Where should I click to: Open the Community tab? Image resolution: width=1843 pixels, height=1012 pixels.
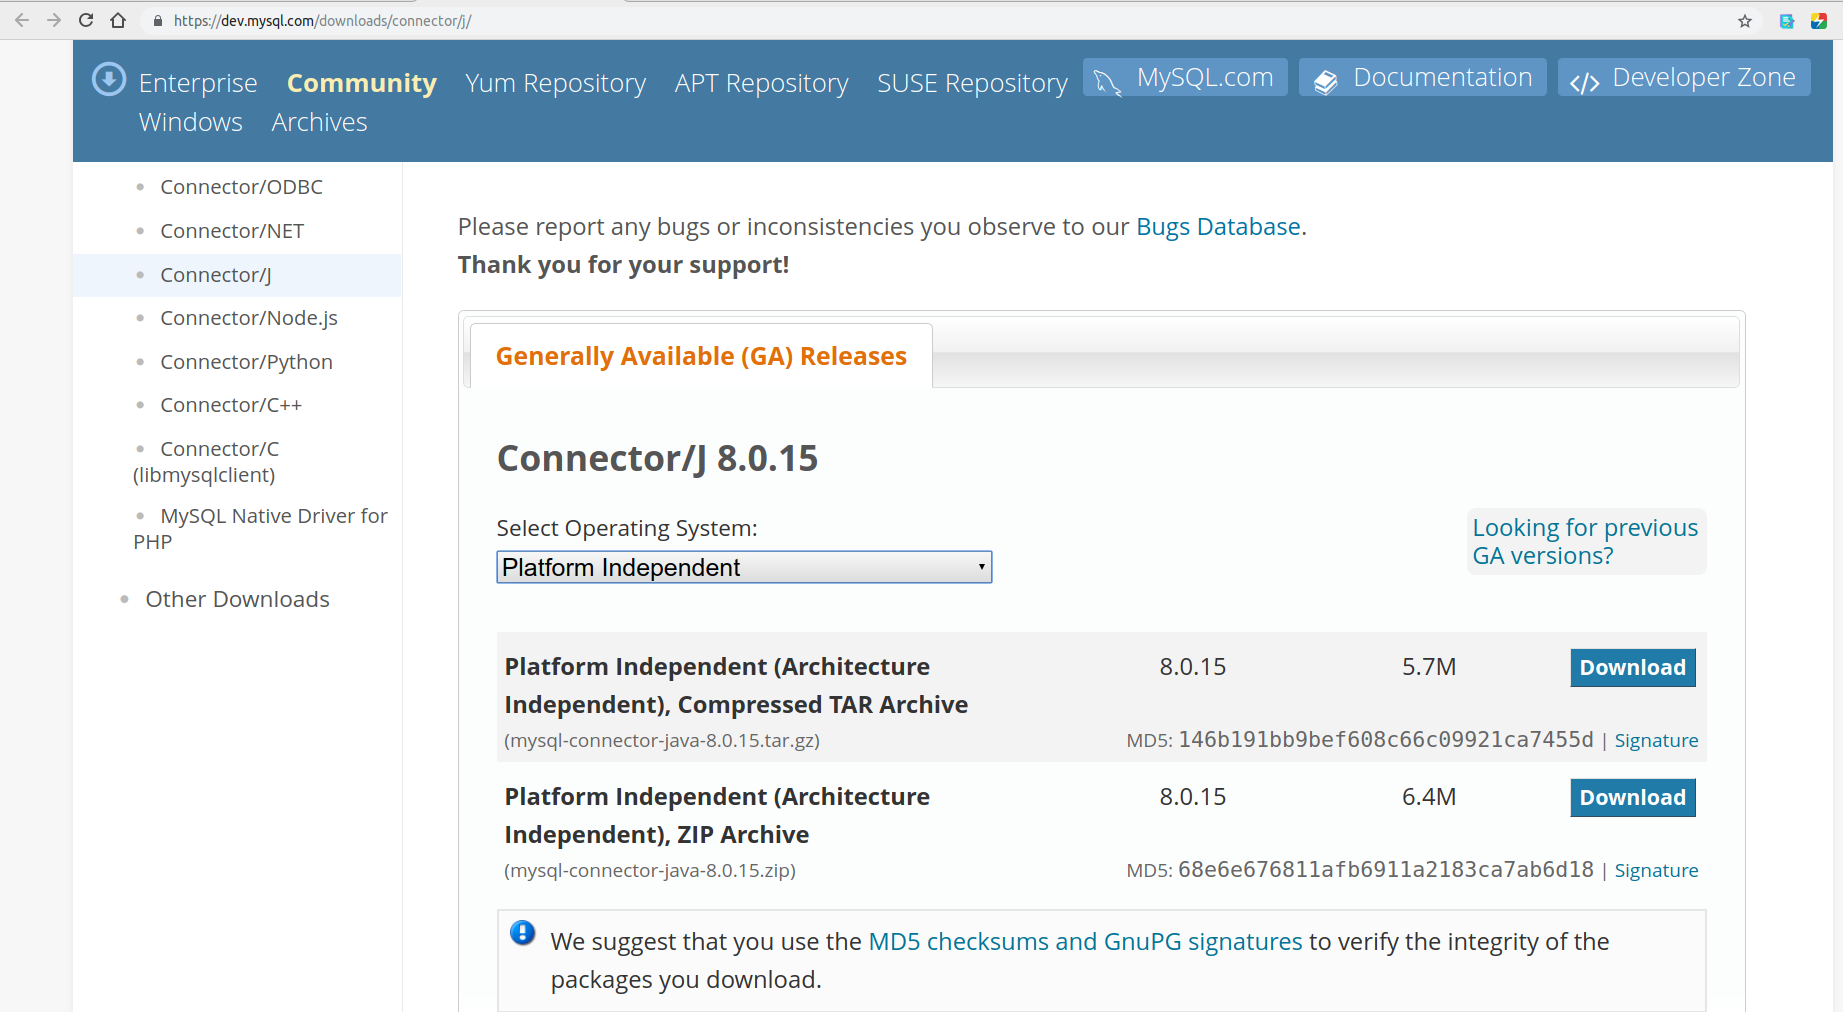(x=361, y=83)
